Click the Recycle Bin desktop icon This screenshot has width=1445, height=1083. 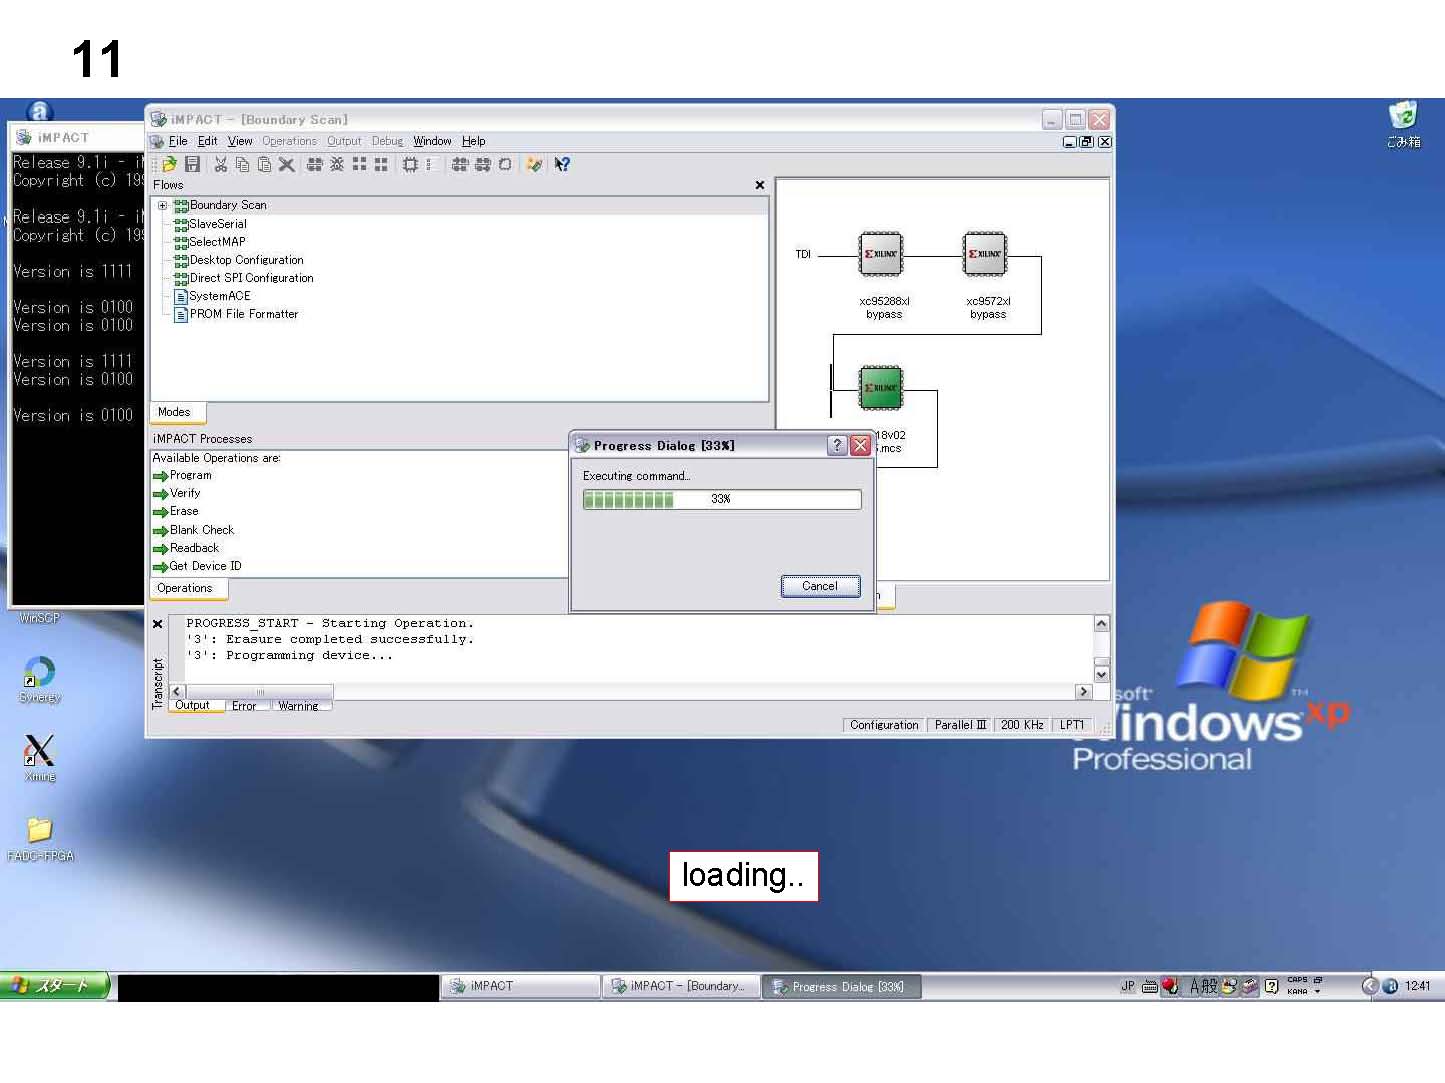(x=1403, y=124)
